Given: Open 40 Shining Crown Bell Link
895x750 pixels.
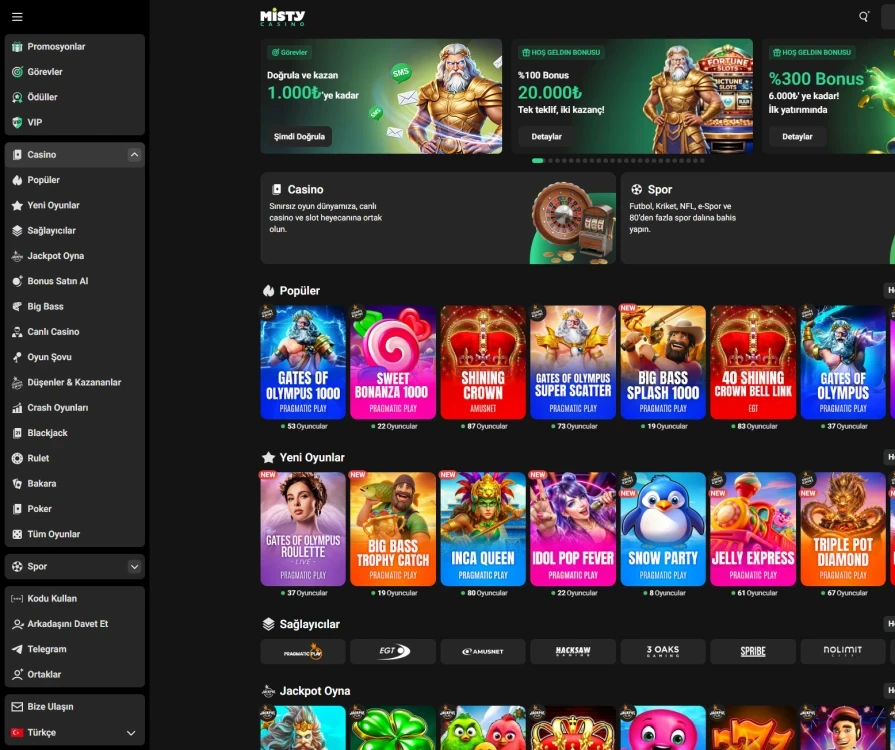Looking at the screenshot, I should click(x=753, y=362).
